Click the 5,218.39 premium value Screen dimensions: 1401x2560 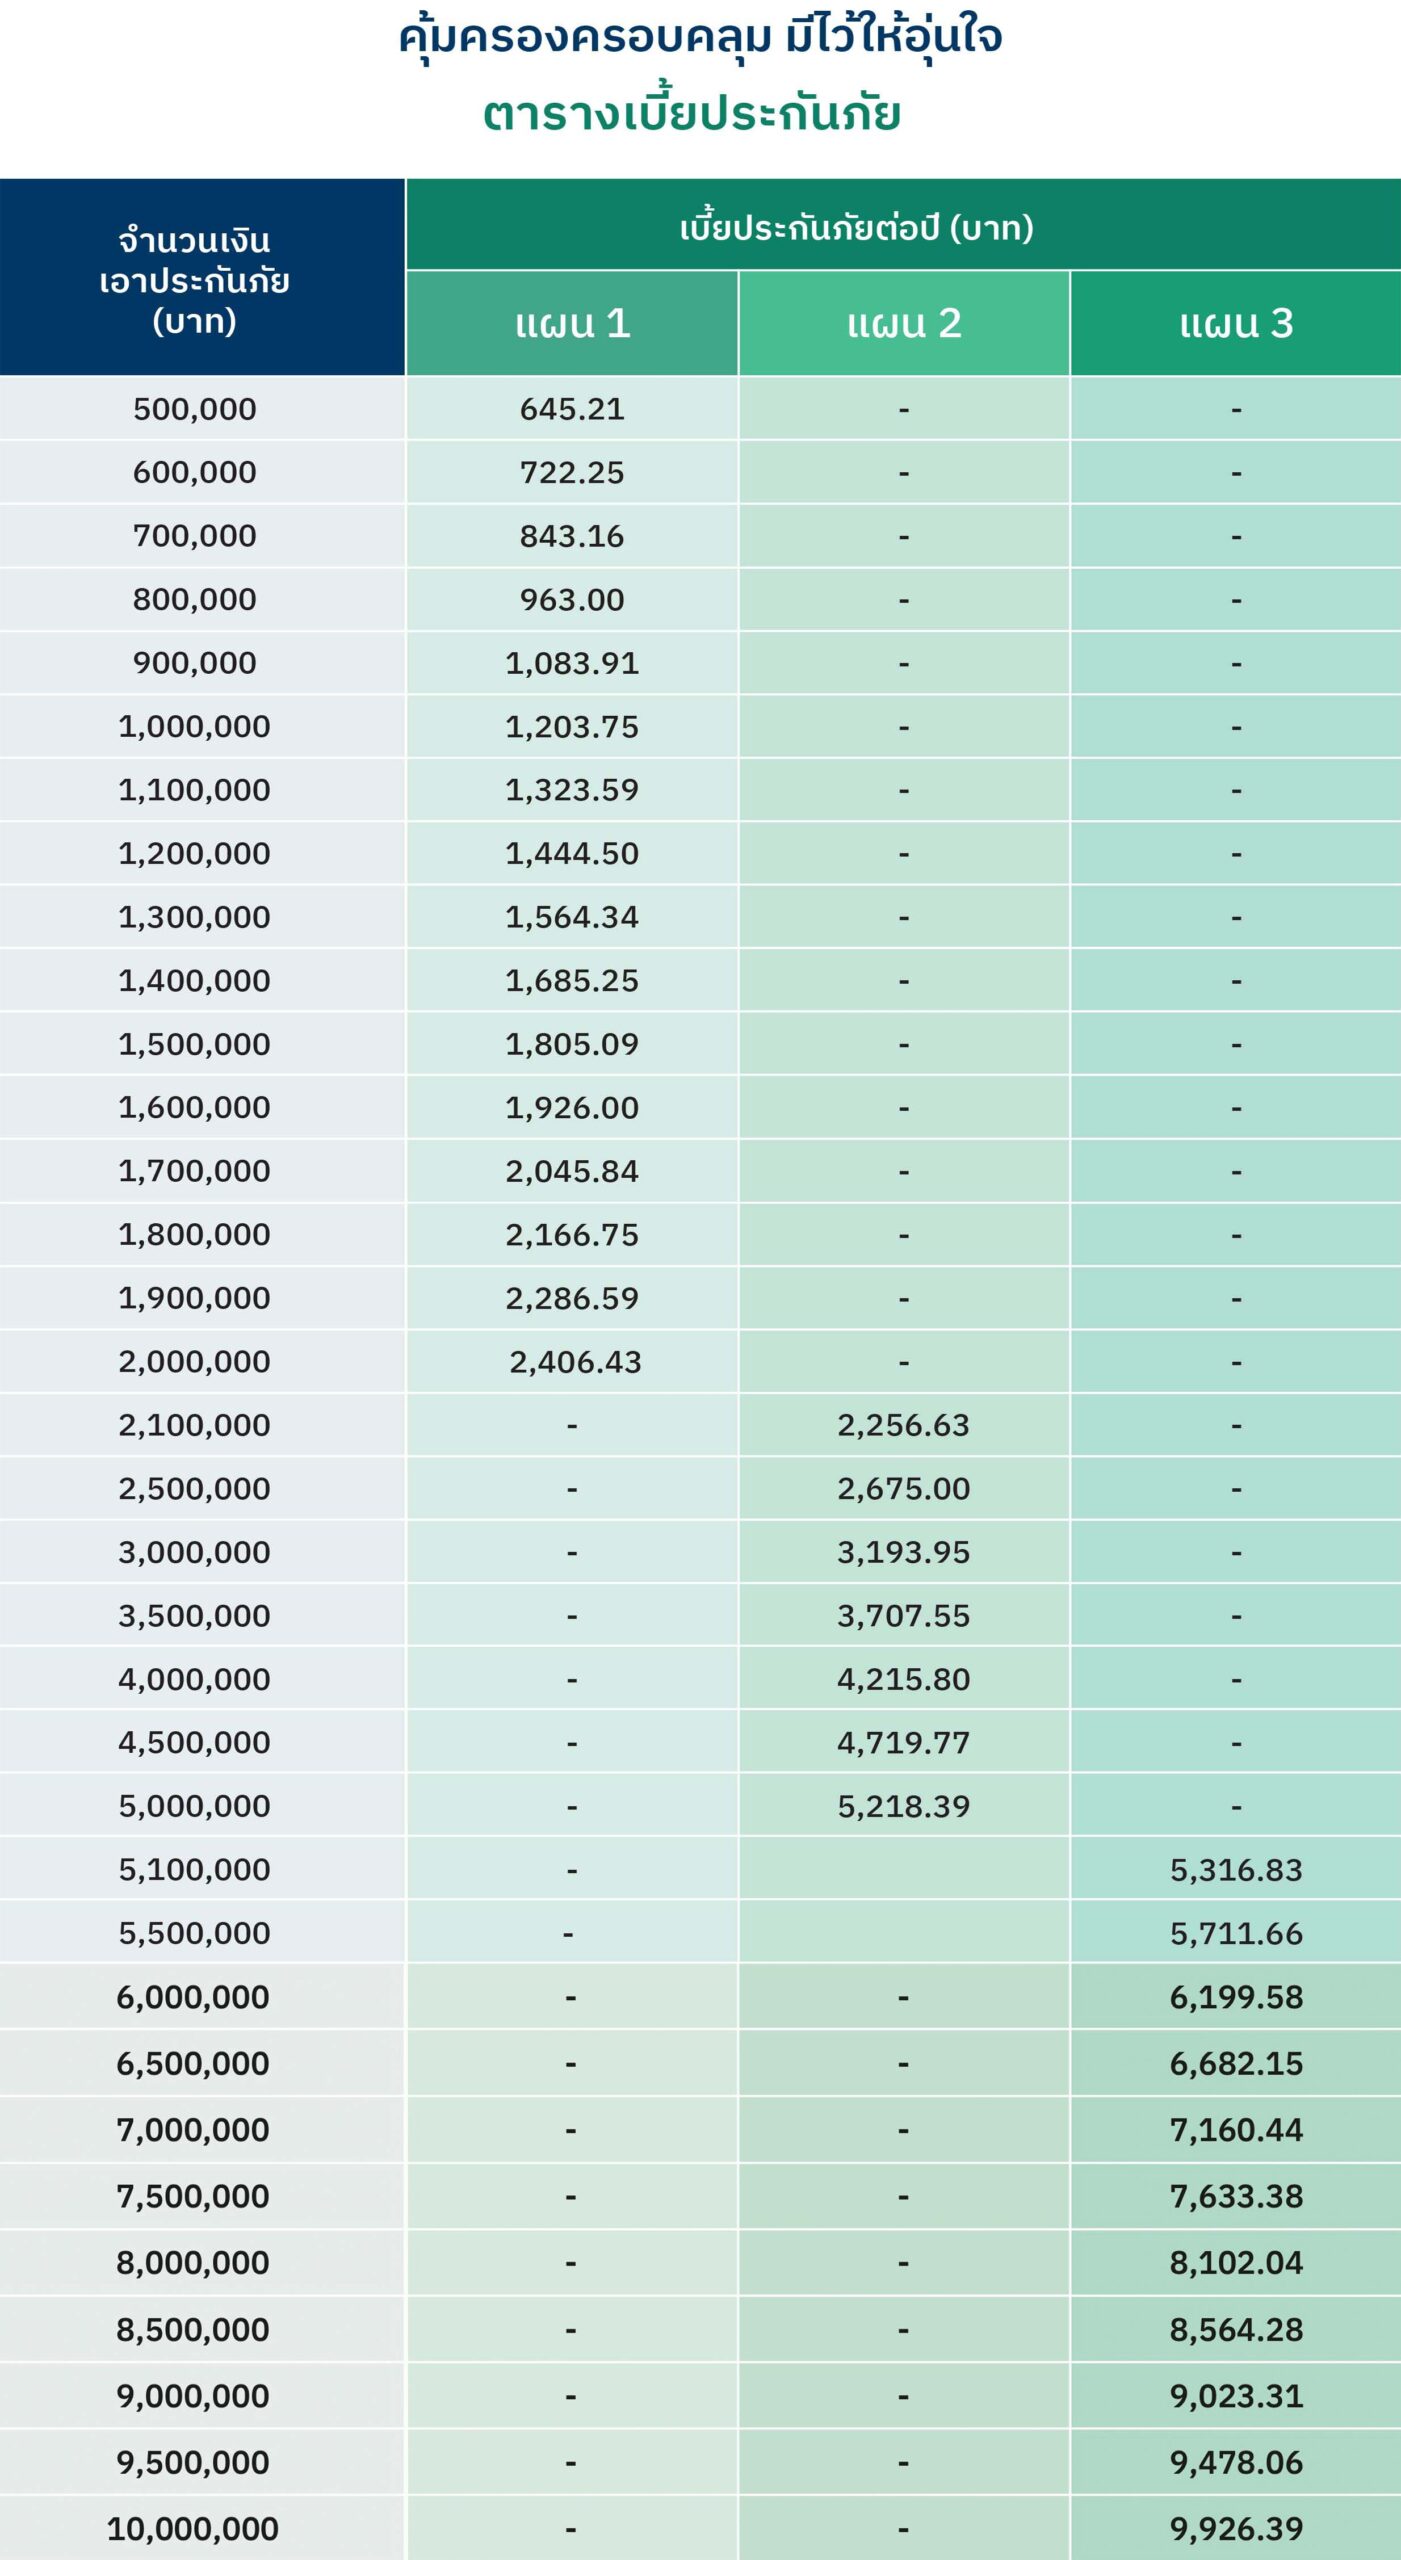(x=904, y=1806)
